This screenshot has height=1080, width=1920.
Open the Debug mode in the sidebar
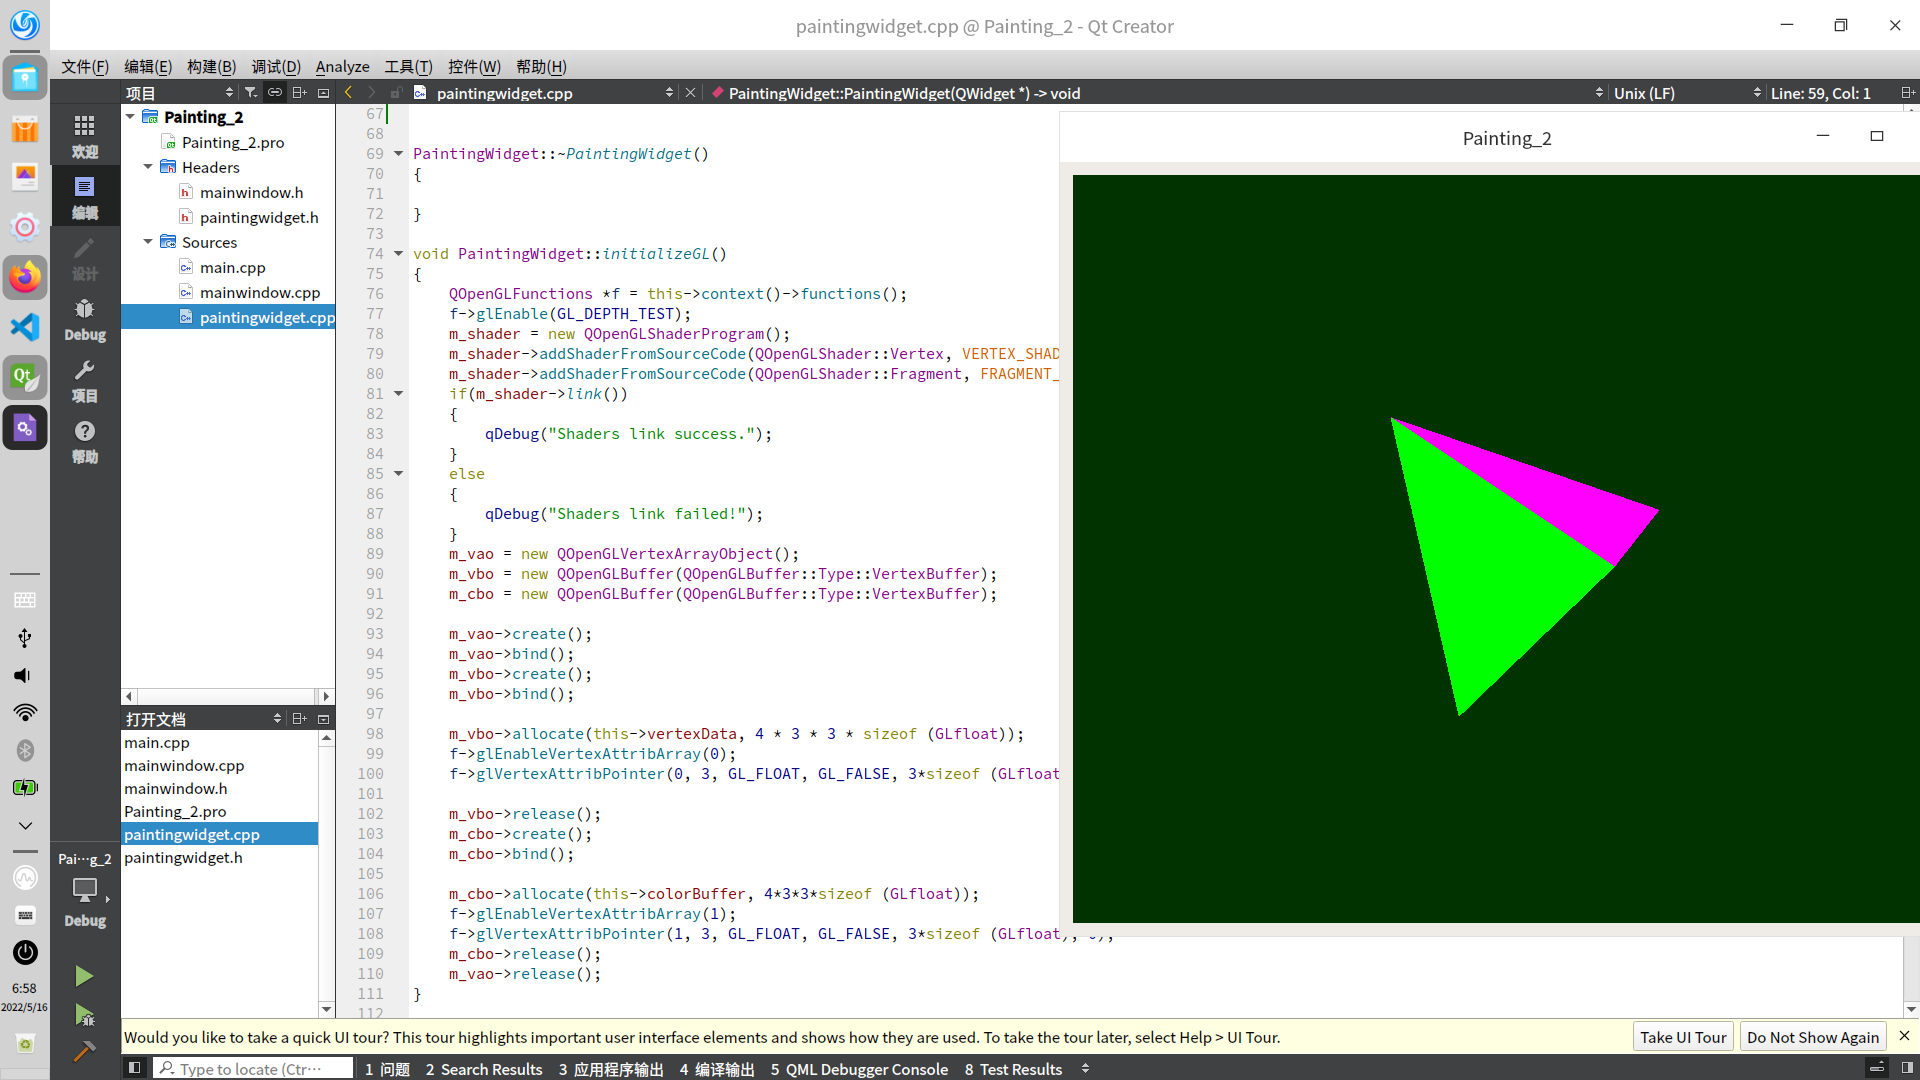pos(85,318)
